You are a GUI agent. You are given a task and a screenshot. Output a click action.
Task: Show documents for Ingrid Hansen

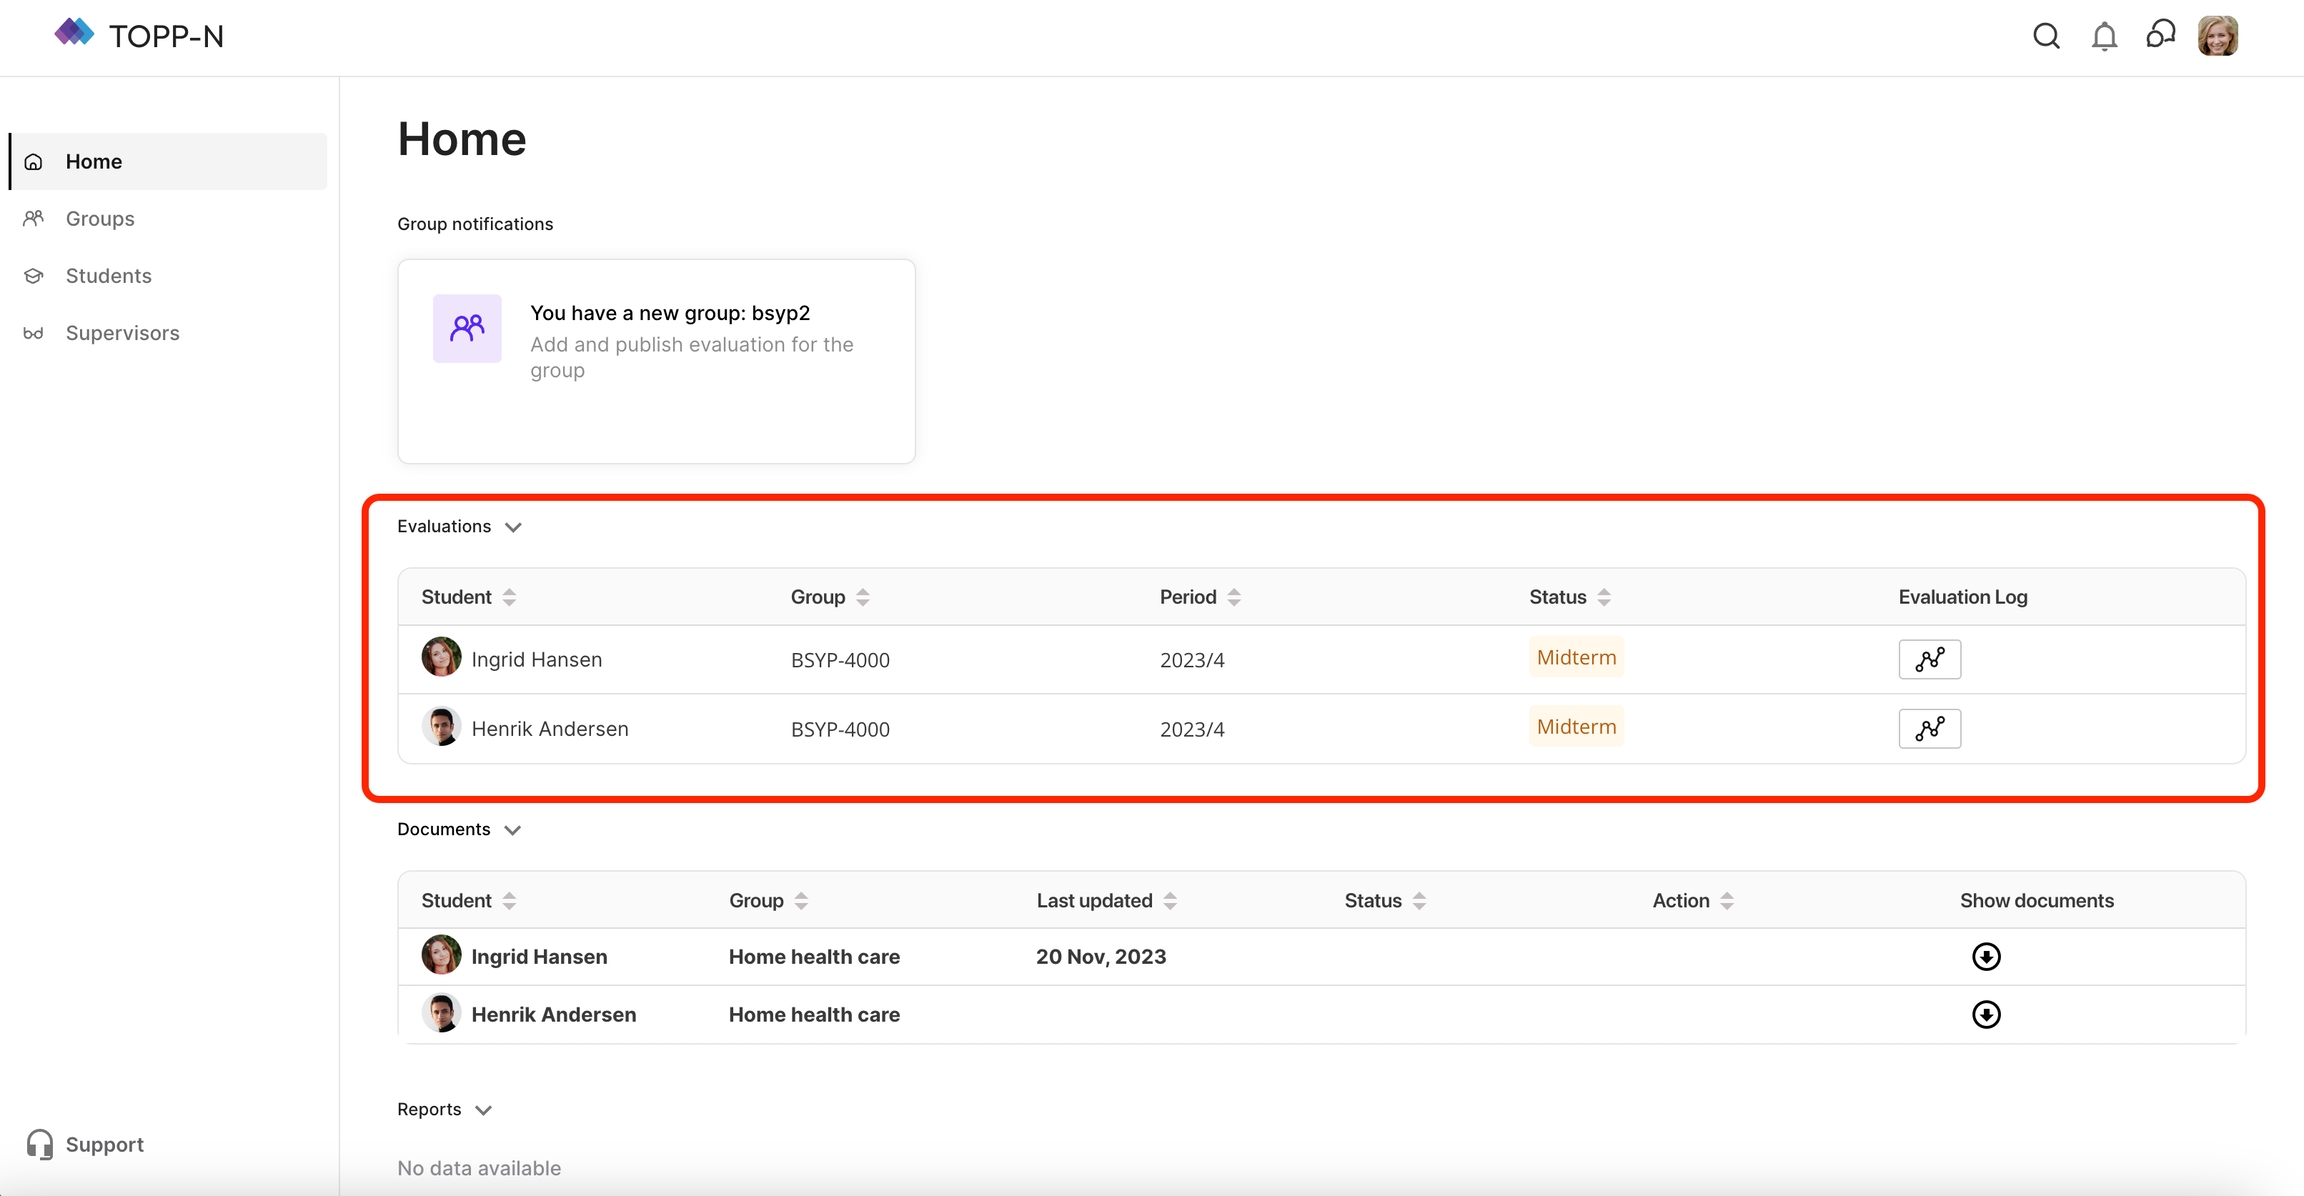(x=1985, y=957)
